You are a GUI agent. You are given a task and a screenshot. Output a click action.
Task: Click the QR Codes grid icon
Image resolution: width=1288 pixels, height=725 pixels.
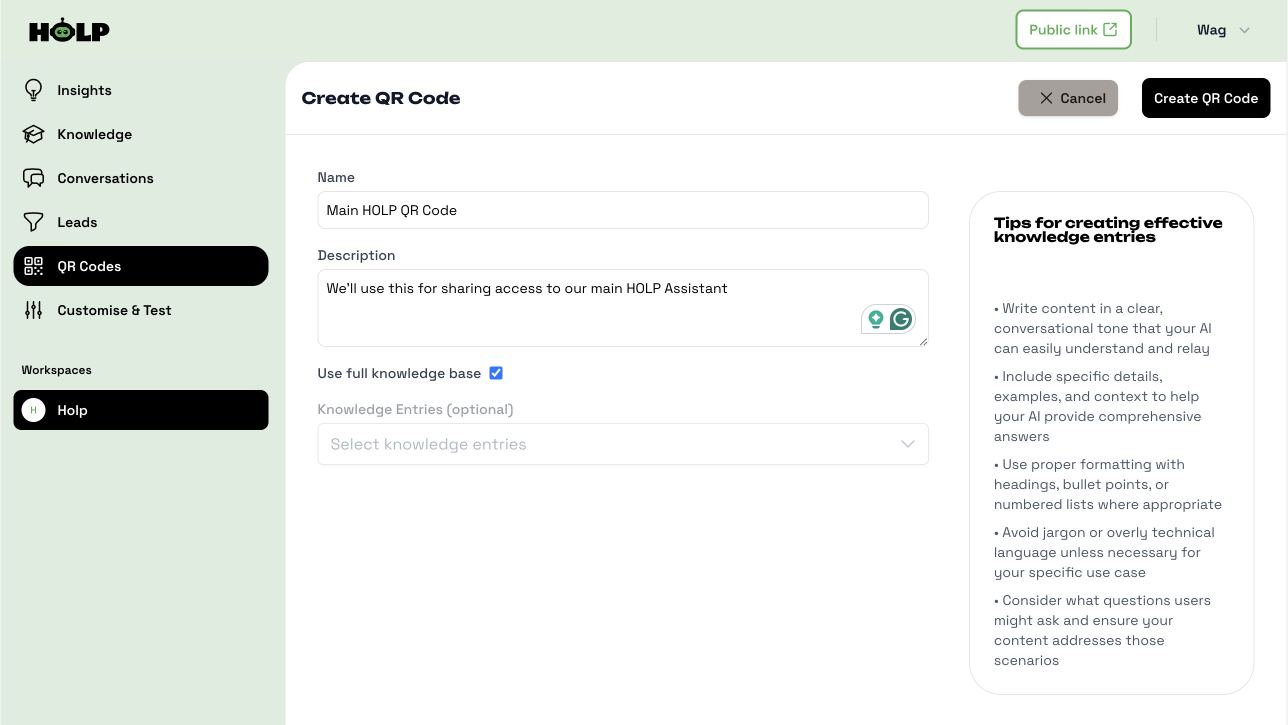pyautogui.click(x=34, y=266)
